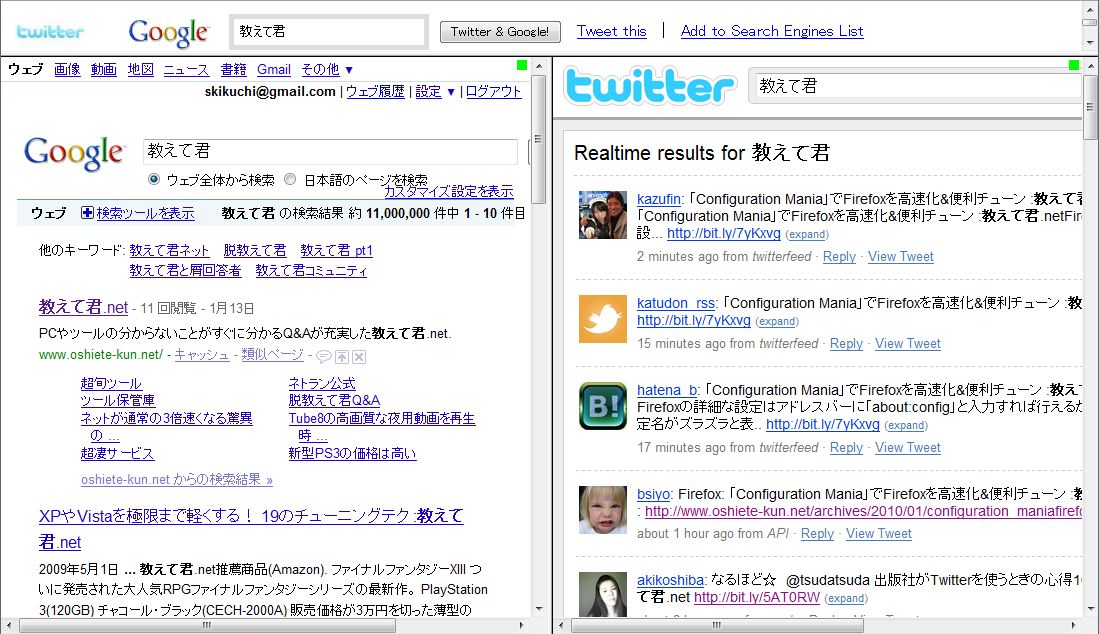The height and width of the screenshot is (634, 1099).
Task: Click the oshiete-kun.net からの検索結果 » link
Action: (x=177, y=480)
